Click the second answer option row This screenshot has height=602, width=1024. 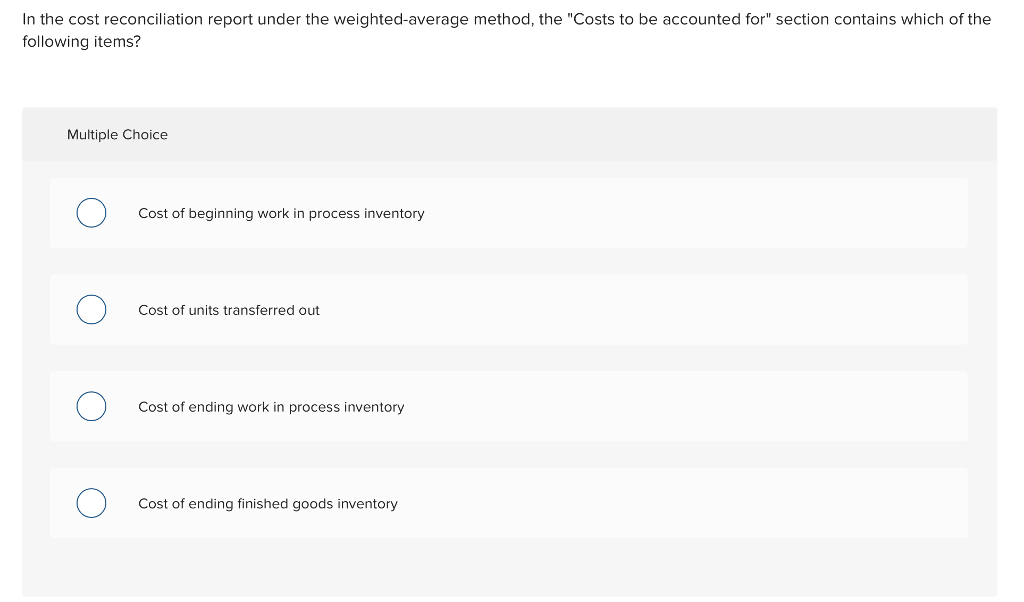point(508,309)
